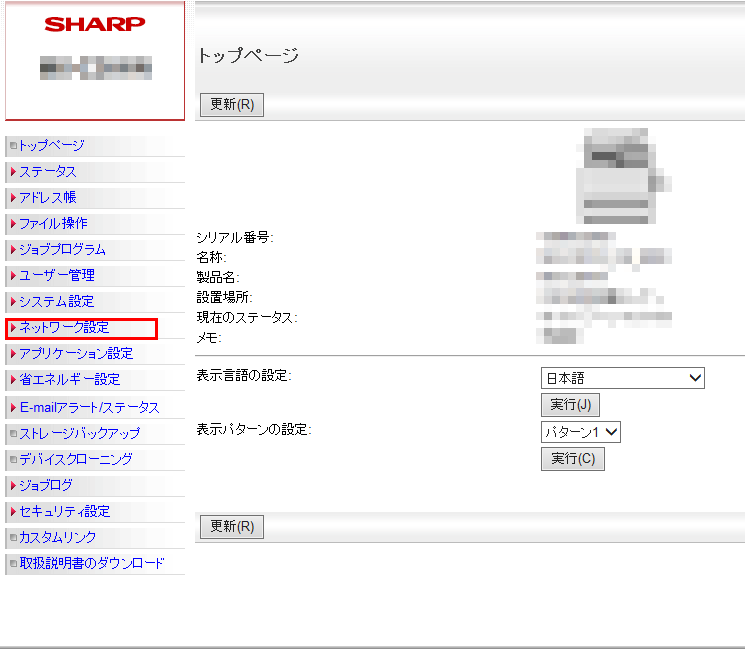Open E-mailアラート/ステータス link
The width and height of the screenshot is (745, 649).
[89, 407]
